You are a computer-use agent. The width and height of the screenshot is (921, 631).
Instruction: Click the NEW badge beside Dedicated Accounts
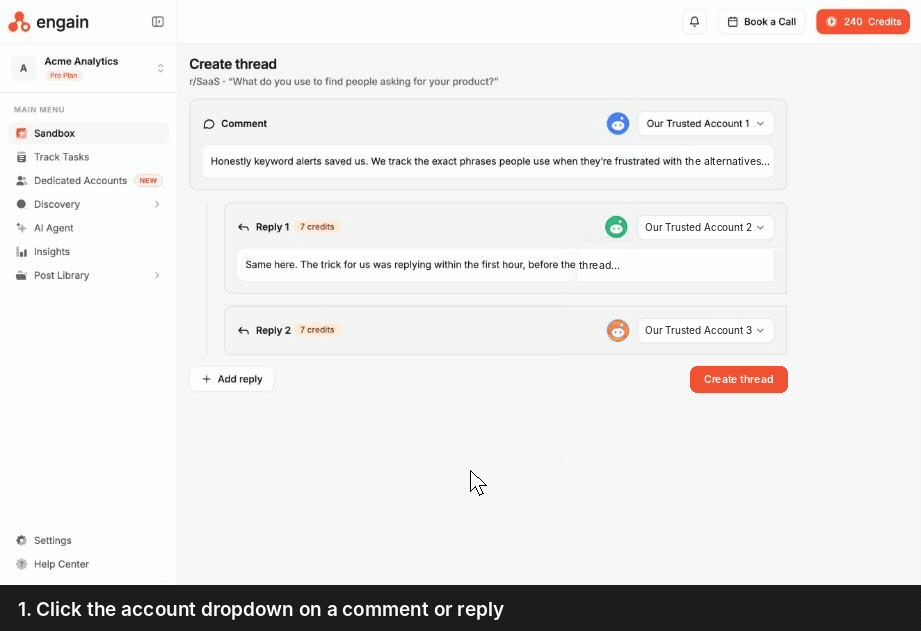pos(148,180)
